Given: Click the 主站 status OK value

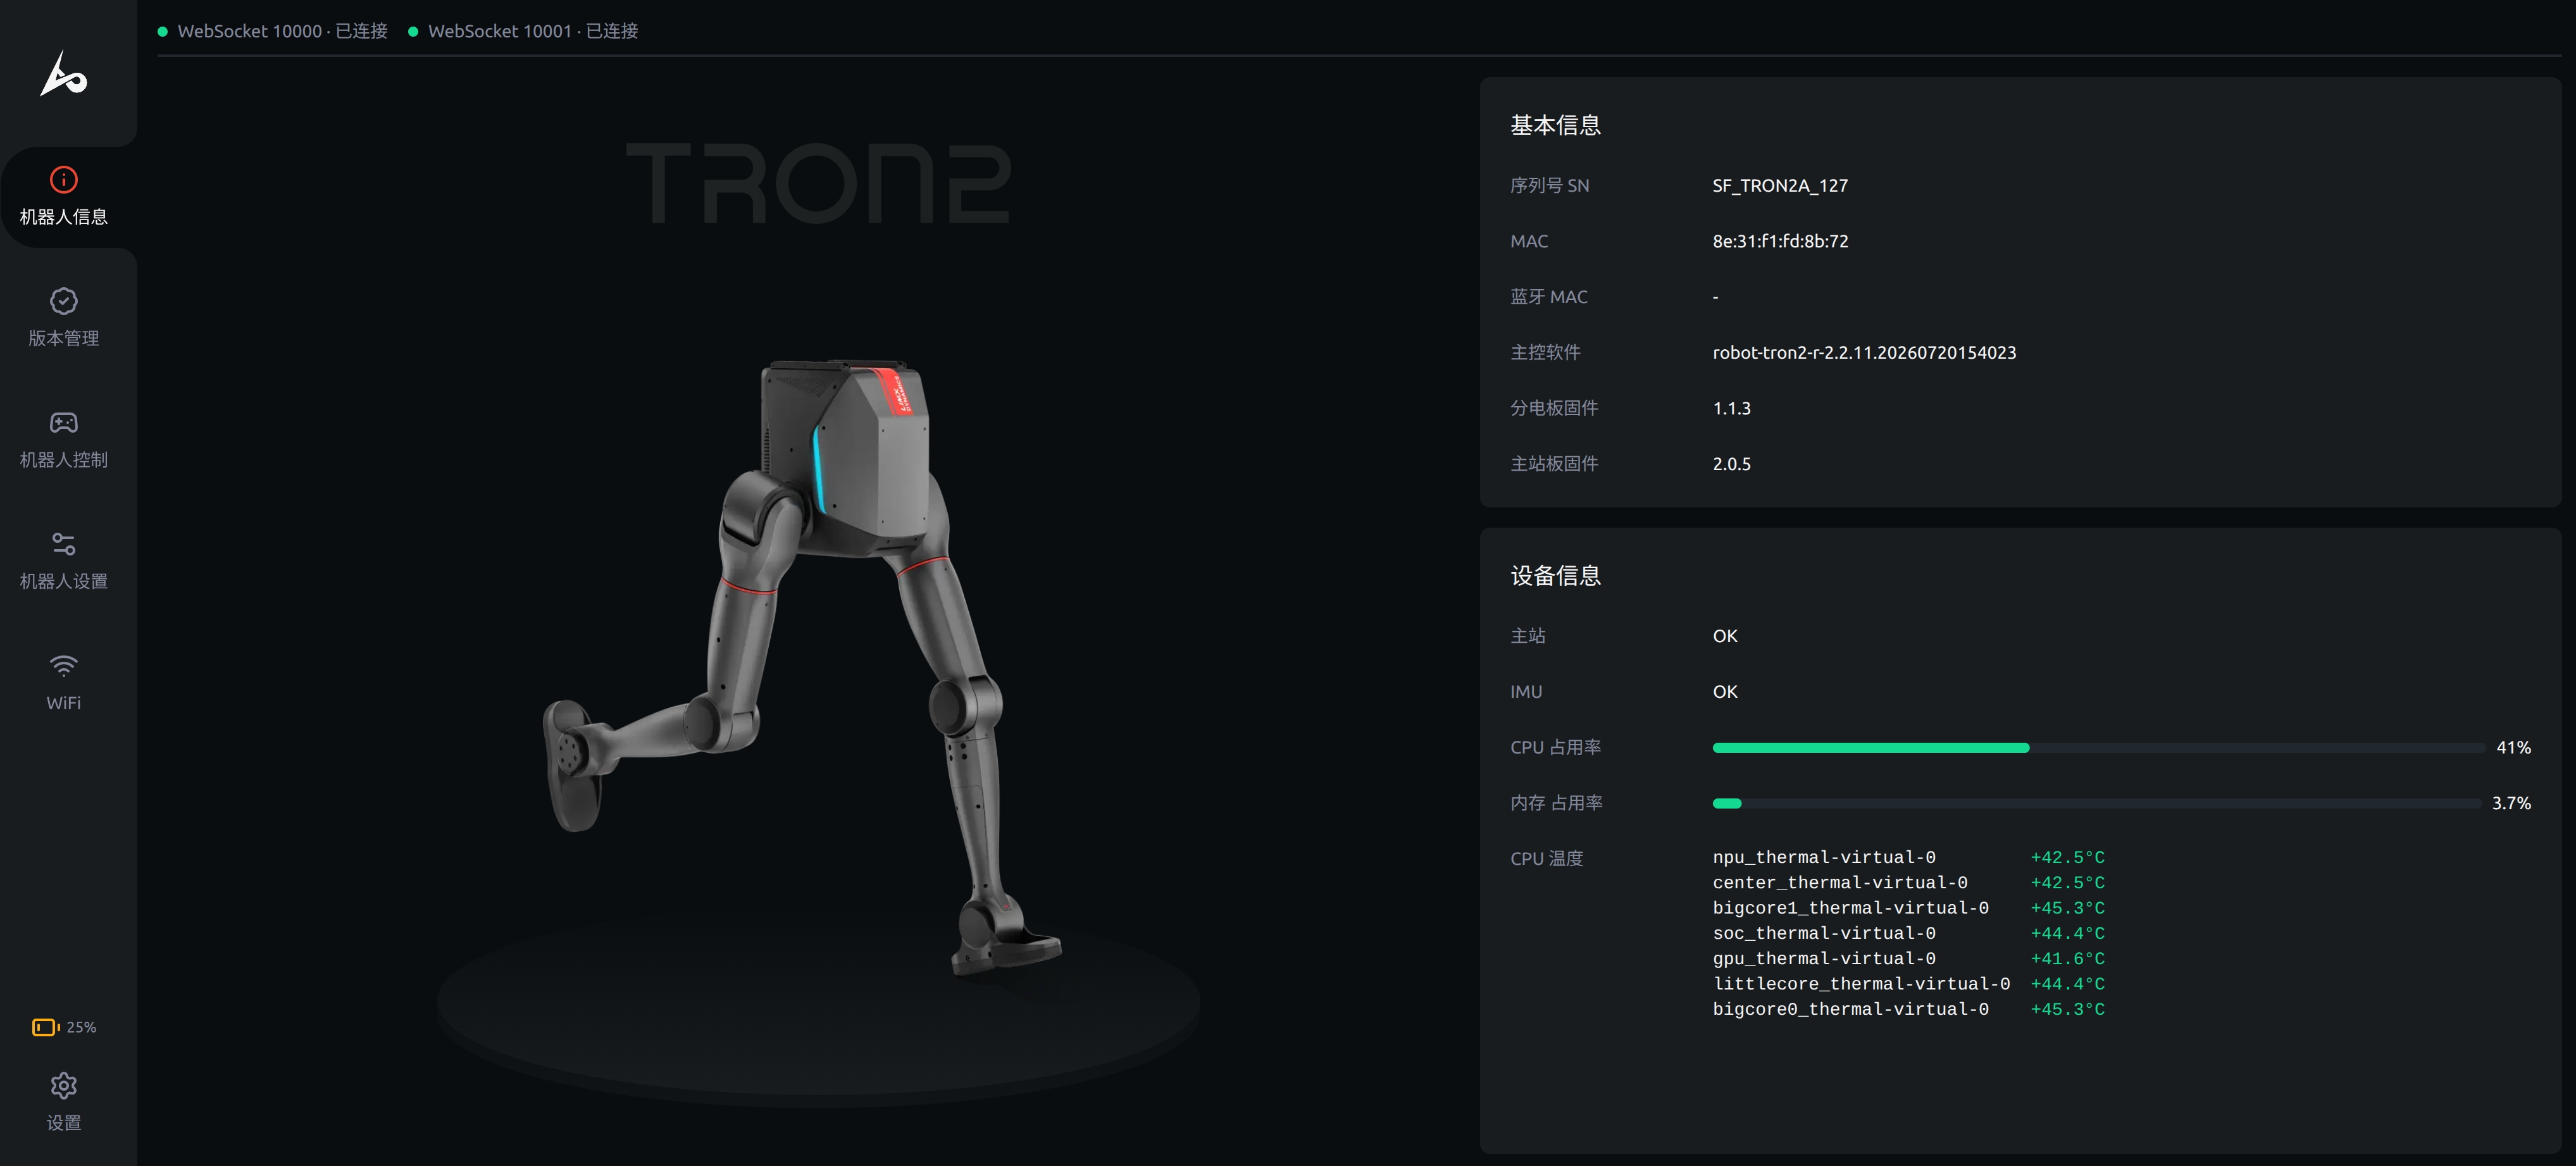Looking at the screenshot, I should pyautogui.click(x=1725, y=637).
